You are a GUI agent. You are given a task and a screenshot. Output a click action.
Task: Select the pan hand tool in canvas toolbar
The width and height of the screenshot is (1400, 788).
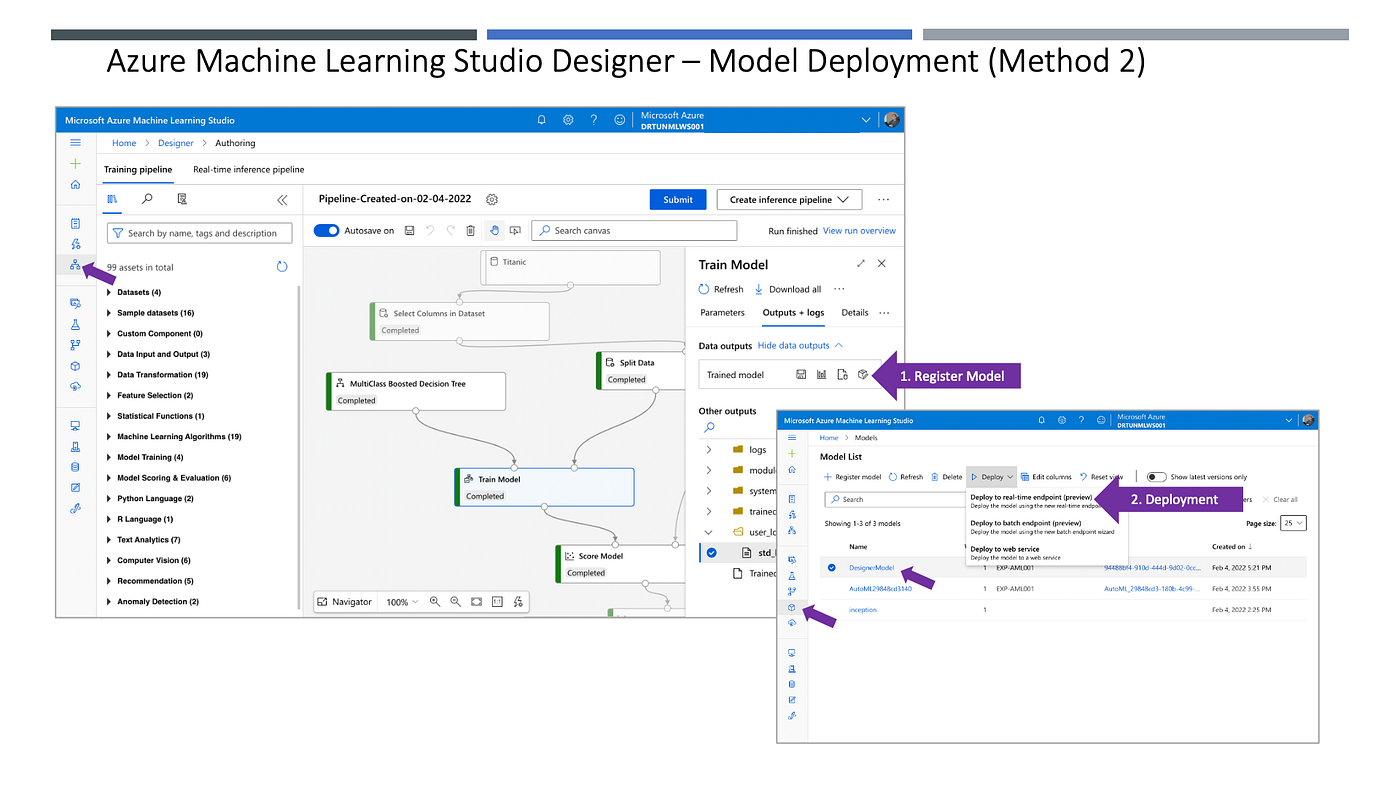coord(494,230)
